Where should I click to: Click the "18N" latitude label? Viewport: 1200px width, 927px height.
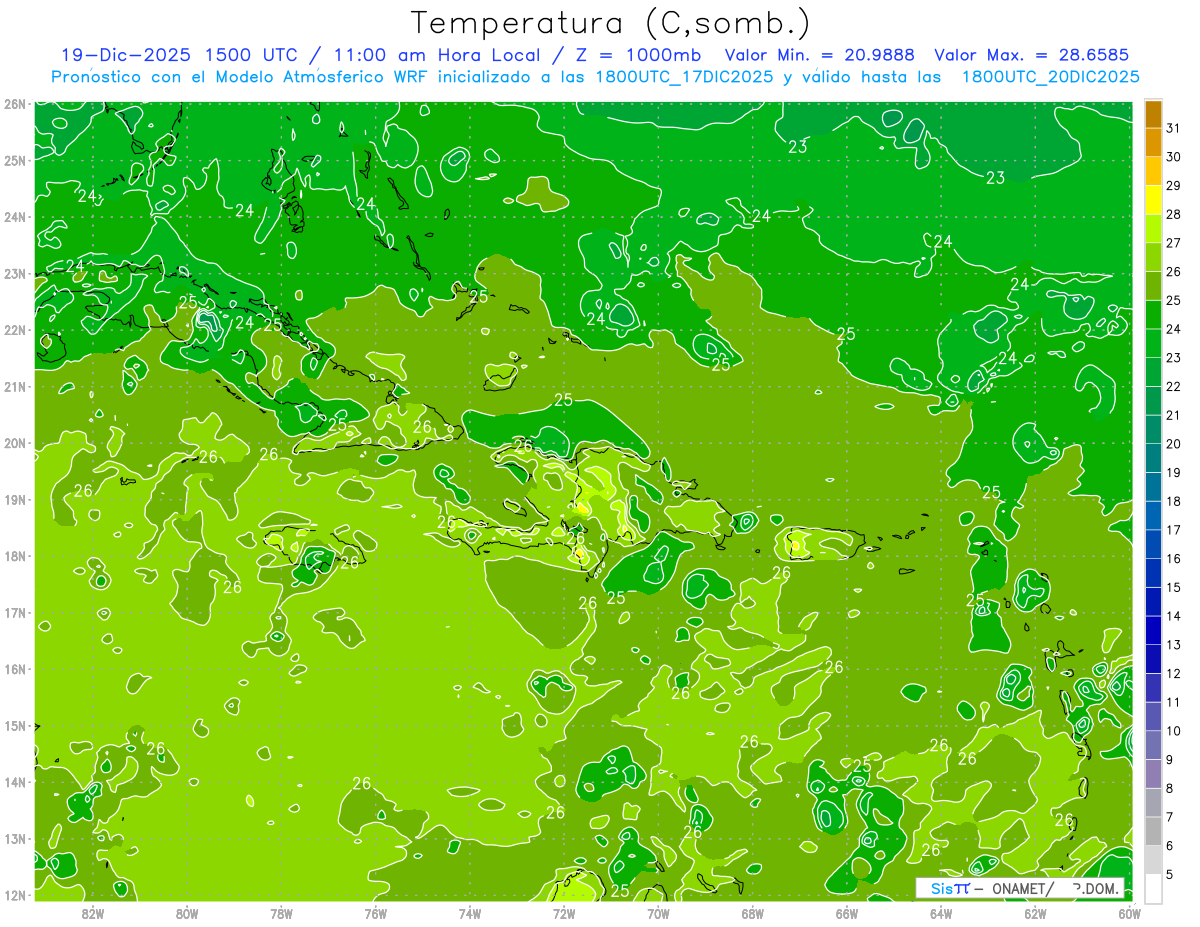[15, 556]
